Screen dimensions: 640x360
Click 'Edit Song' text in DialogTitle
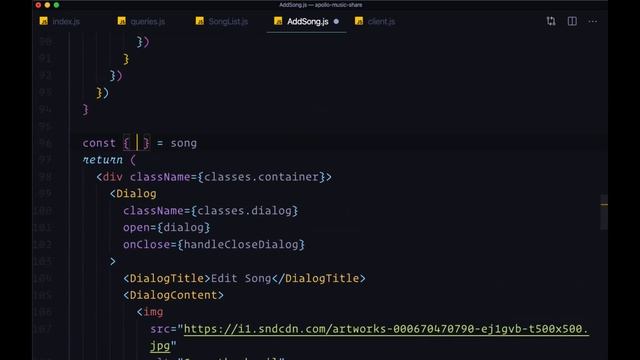tap(241, 278)
